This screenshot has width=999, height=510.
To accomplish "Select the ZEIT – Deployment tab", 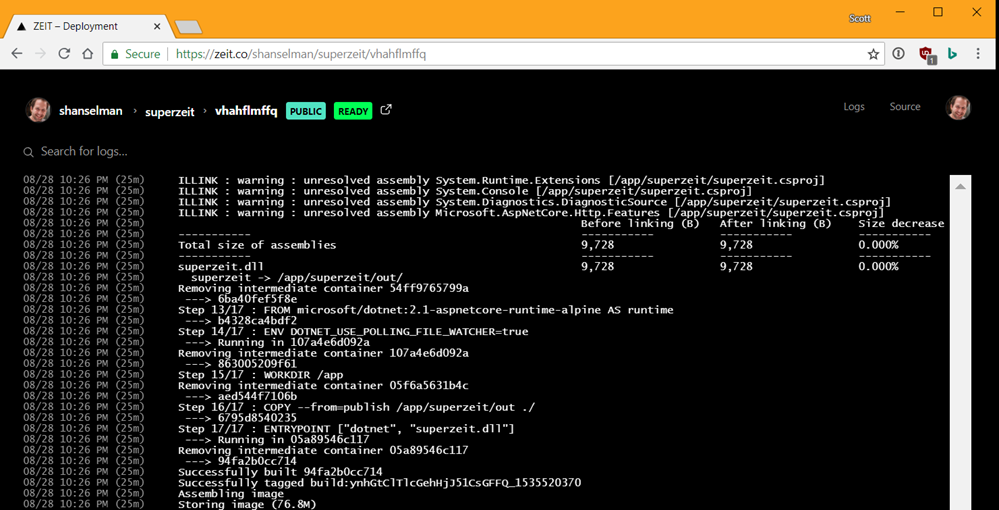I will click(x=87, y=26).
